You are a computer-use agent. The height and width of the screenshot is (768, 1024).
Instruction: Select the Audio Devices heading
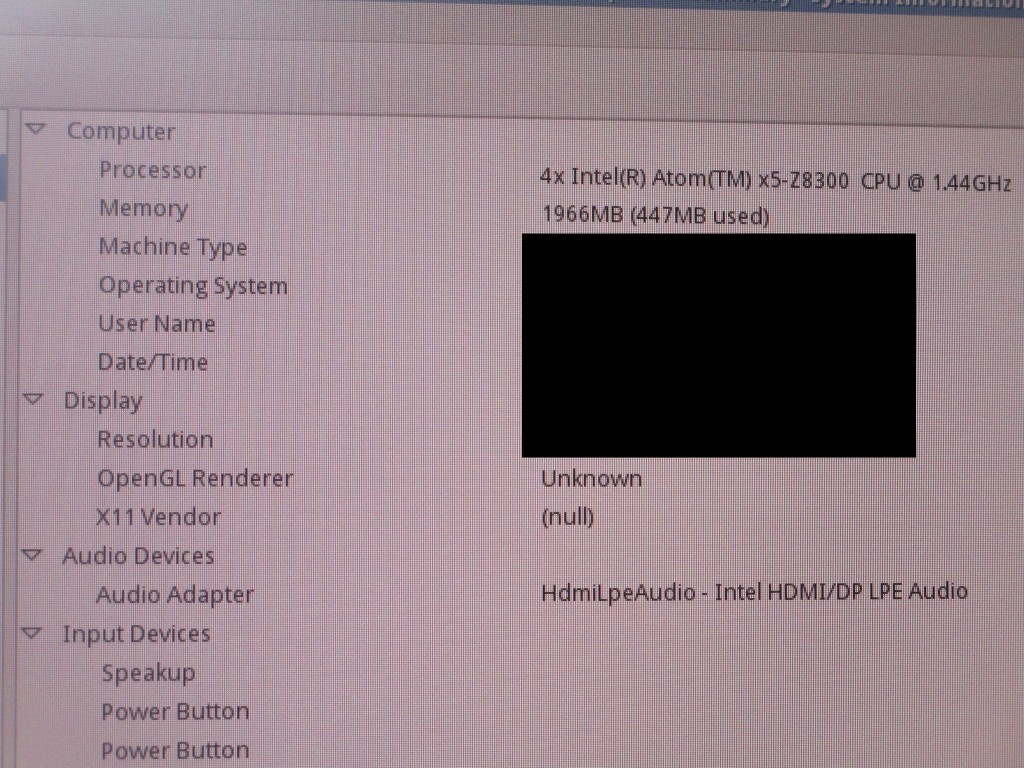(x=138, y=556)
